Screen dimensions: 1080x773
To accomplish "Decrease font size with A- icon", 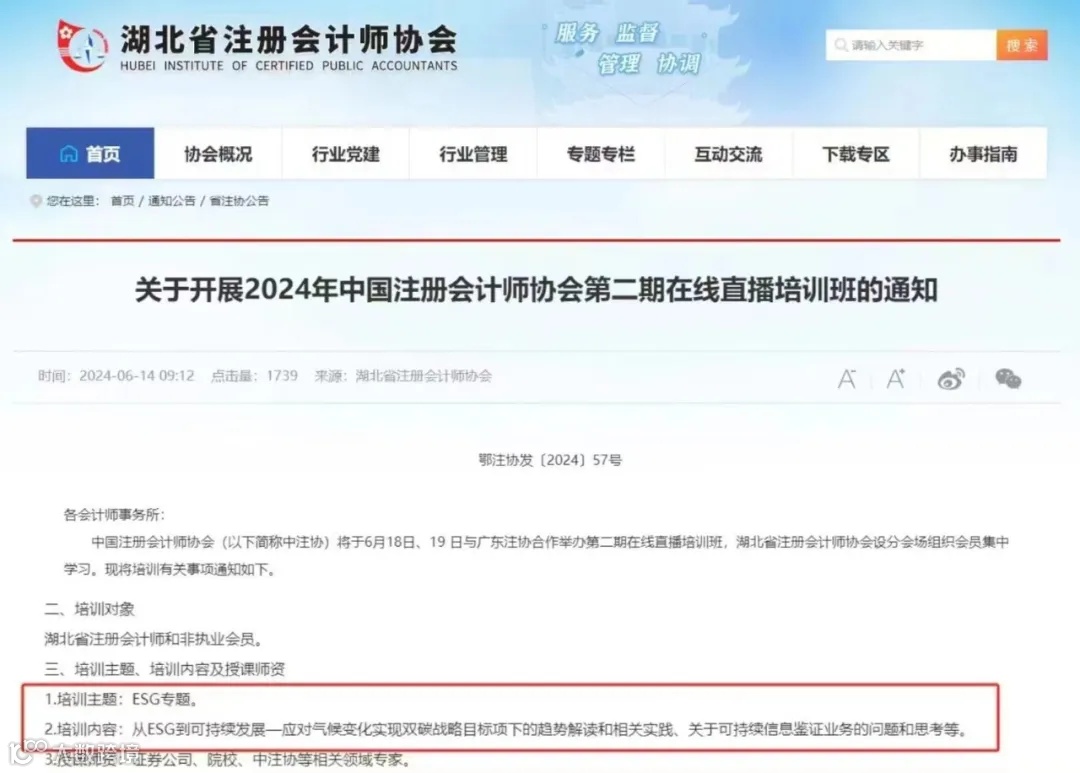I will click(x=847, y=379).
